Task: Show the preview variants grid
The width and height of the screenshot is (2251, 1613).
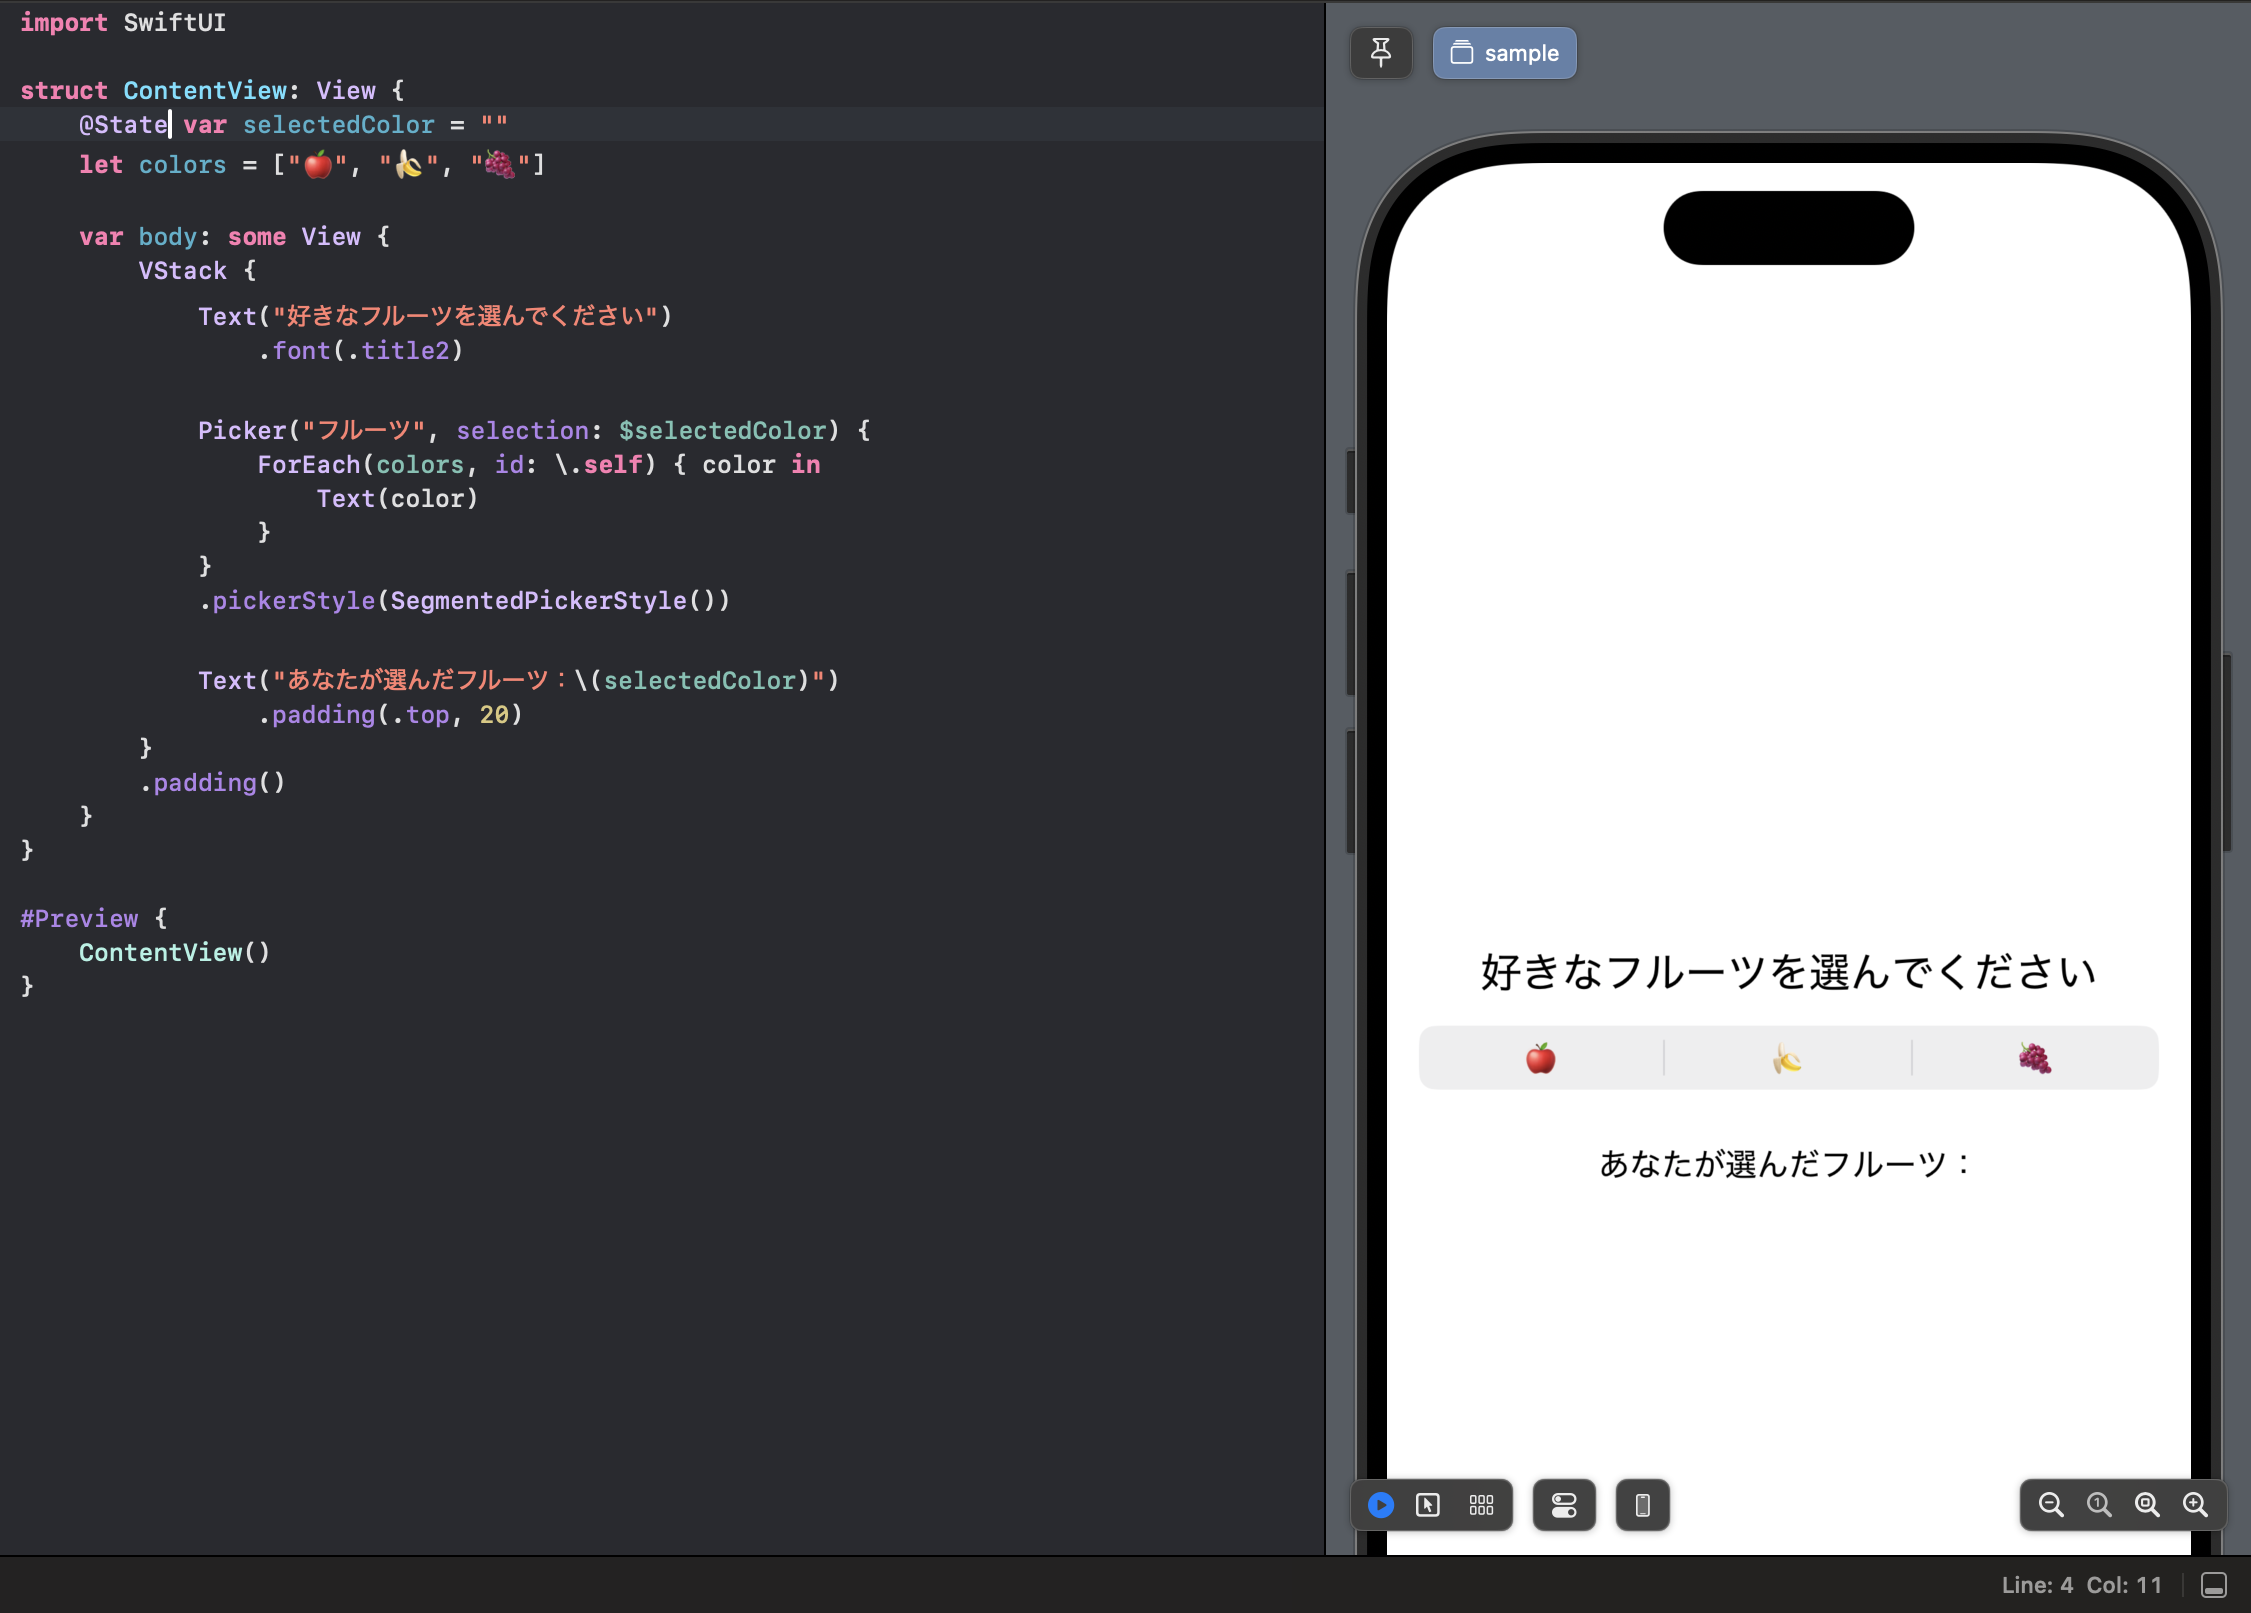Action: click(x=1481, y=1505)
